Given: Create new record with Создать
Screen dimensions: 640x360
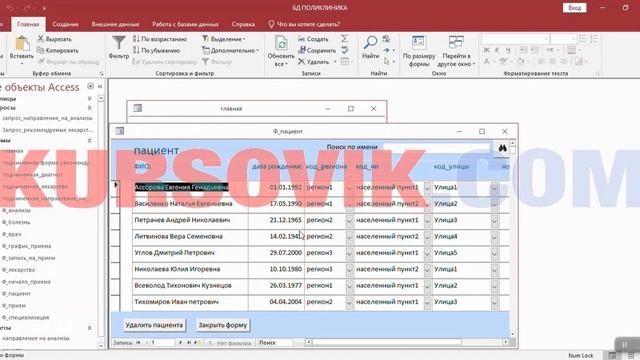Looking at the screenshot, I should pos(313,39).
